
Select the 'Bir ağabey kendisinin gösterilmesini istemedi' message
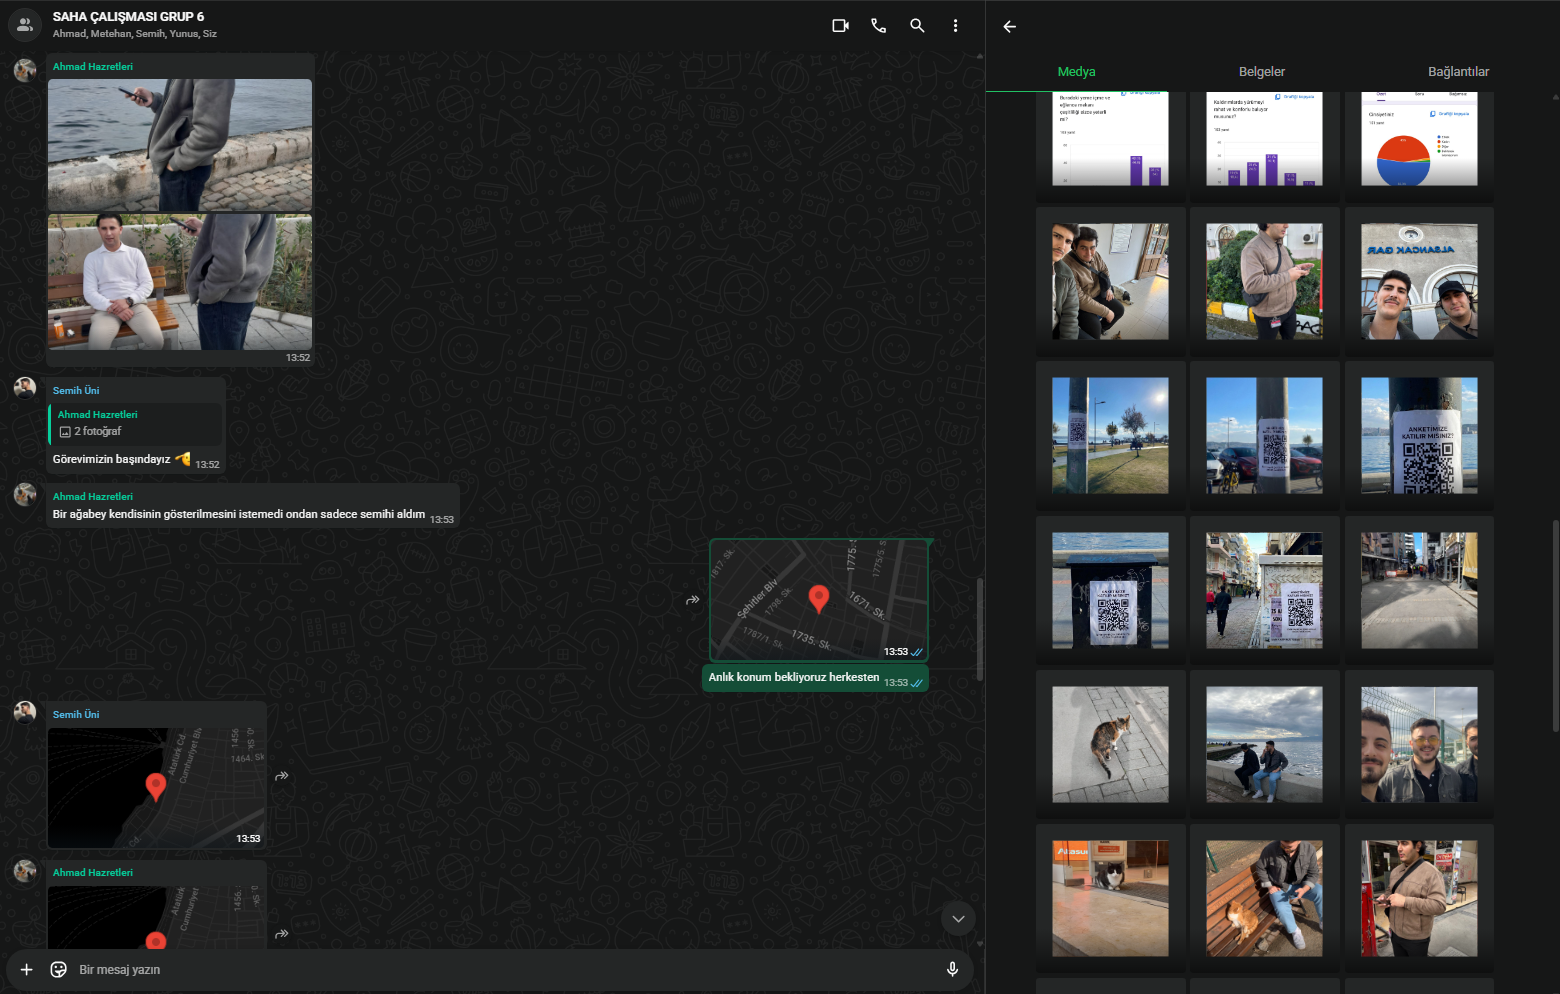click(239, 514)
